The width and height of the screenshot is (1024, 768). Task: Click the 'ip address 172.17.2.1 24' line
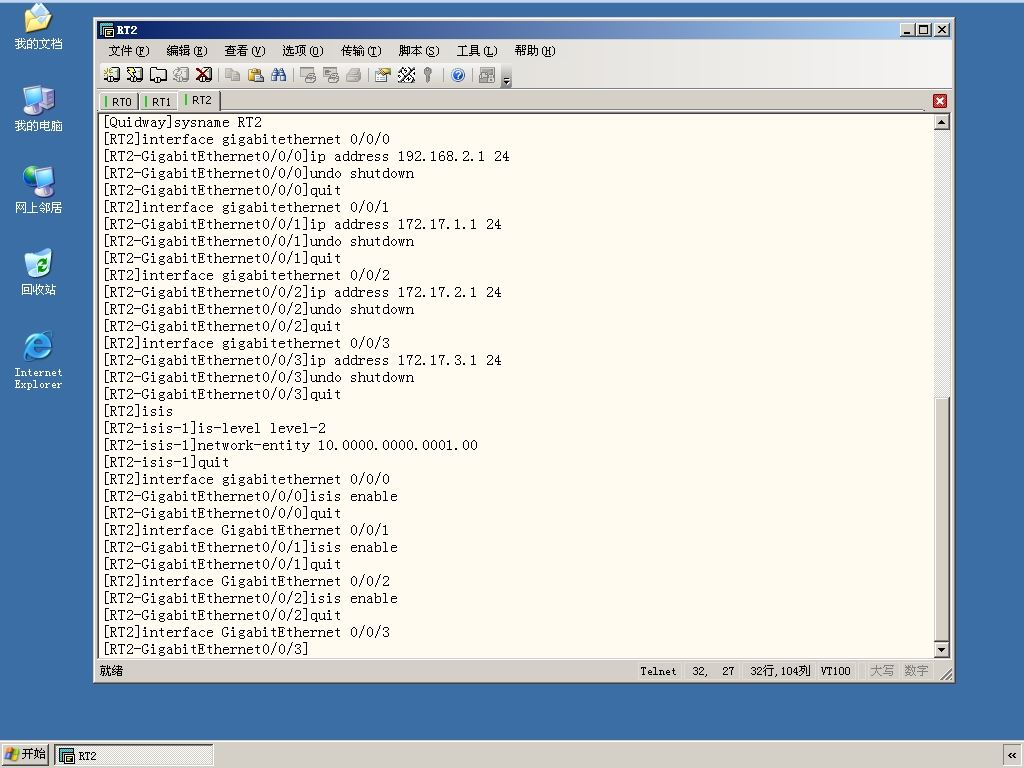[302, 292]
